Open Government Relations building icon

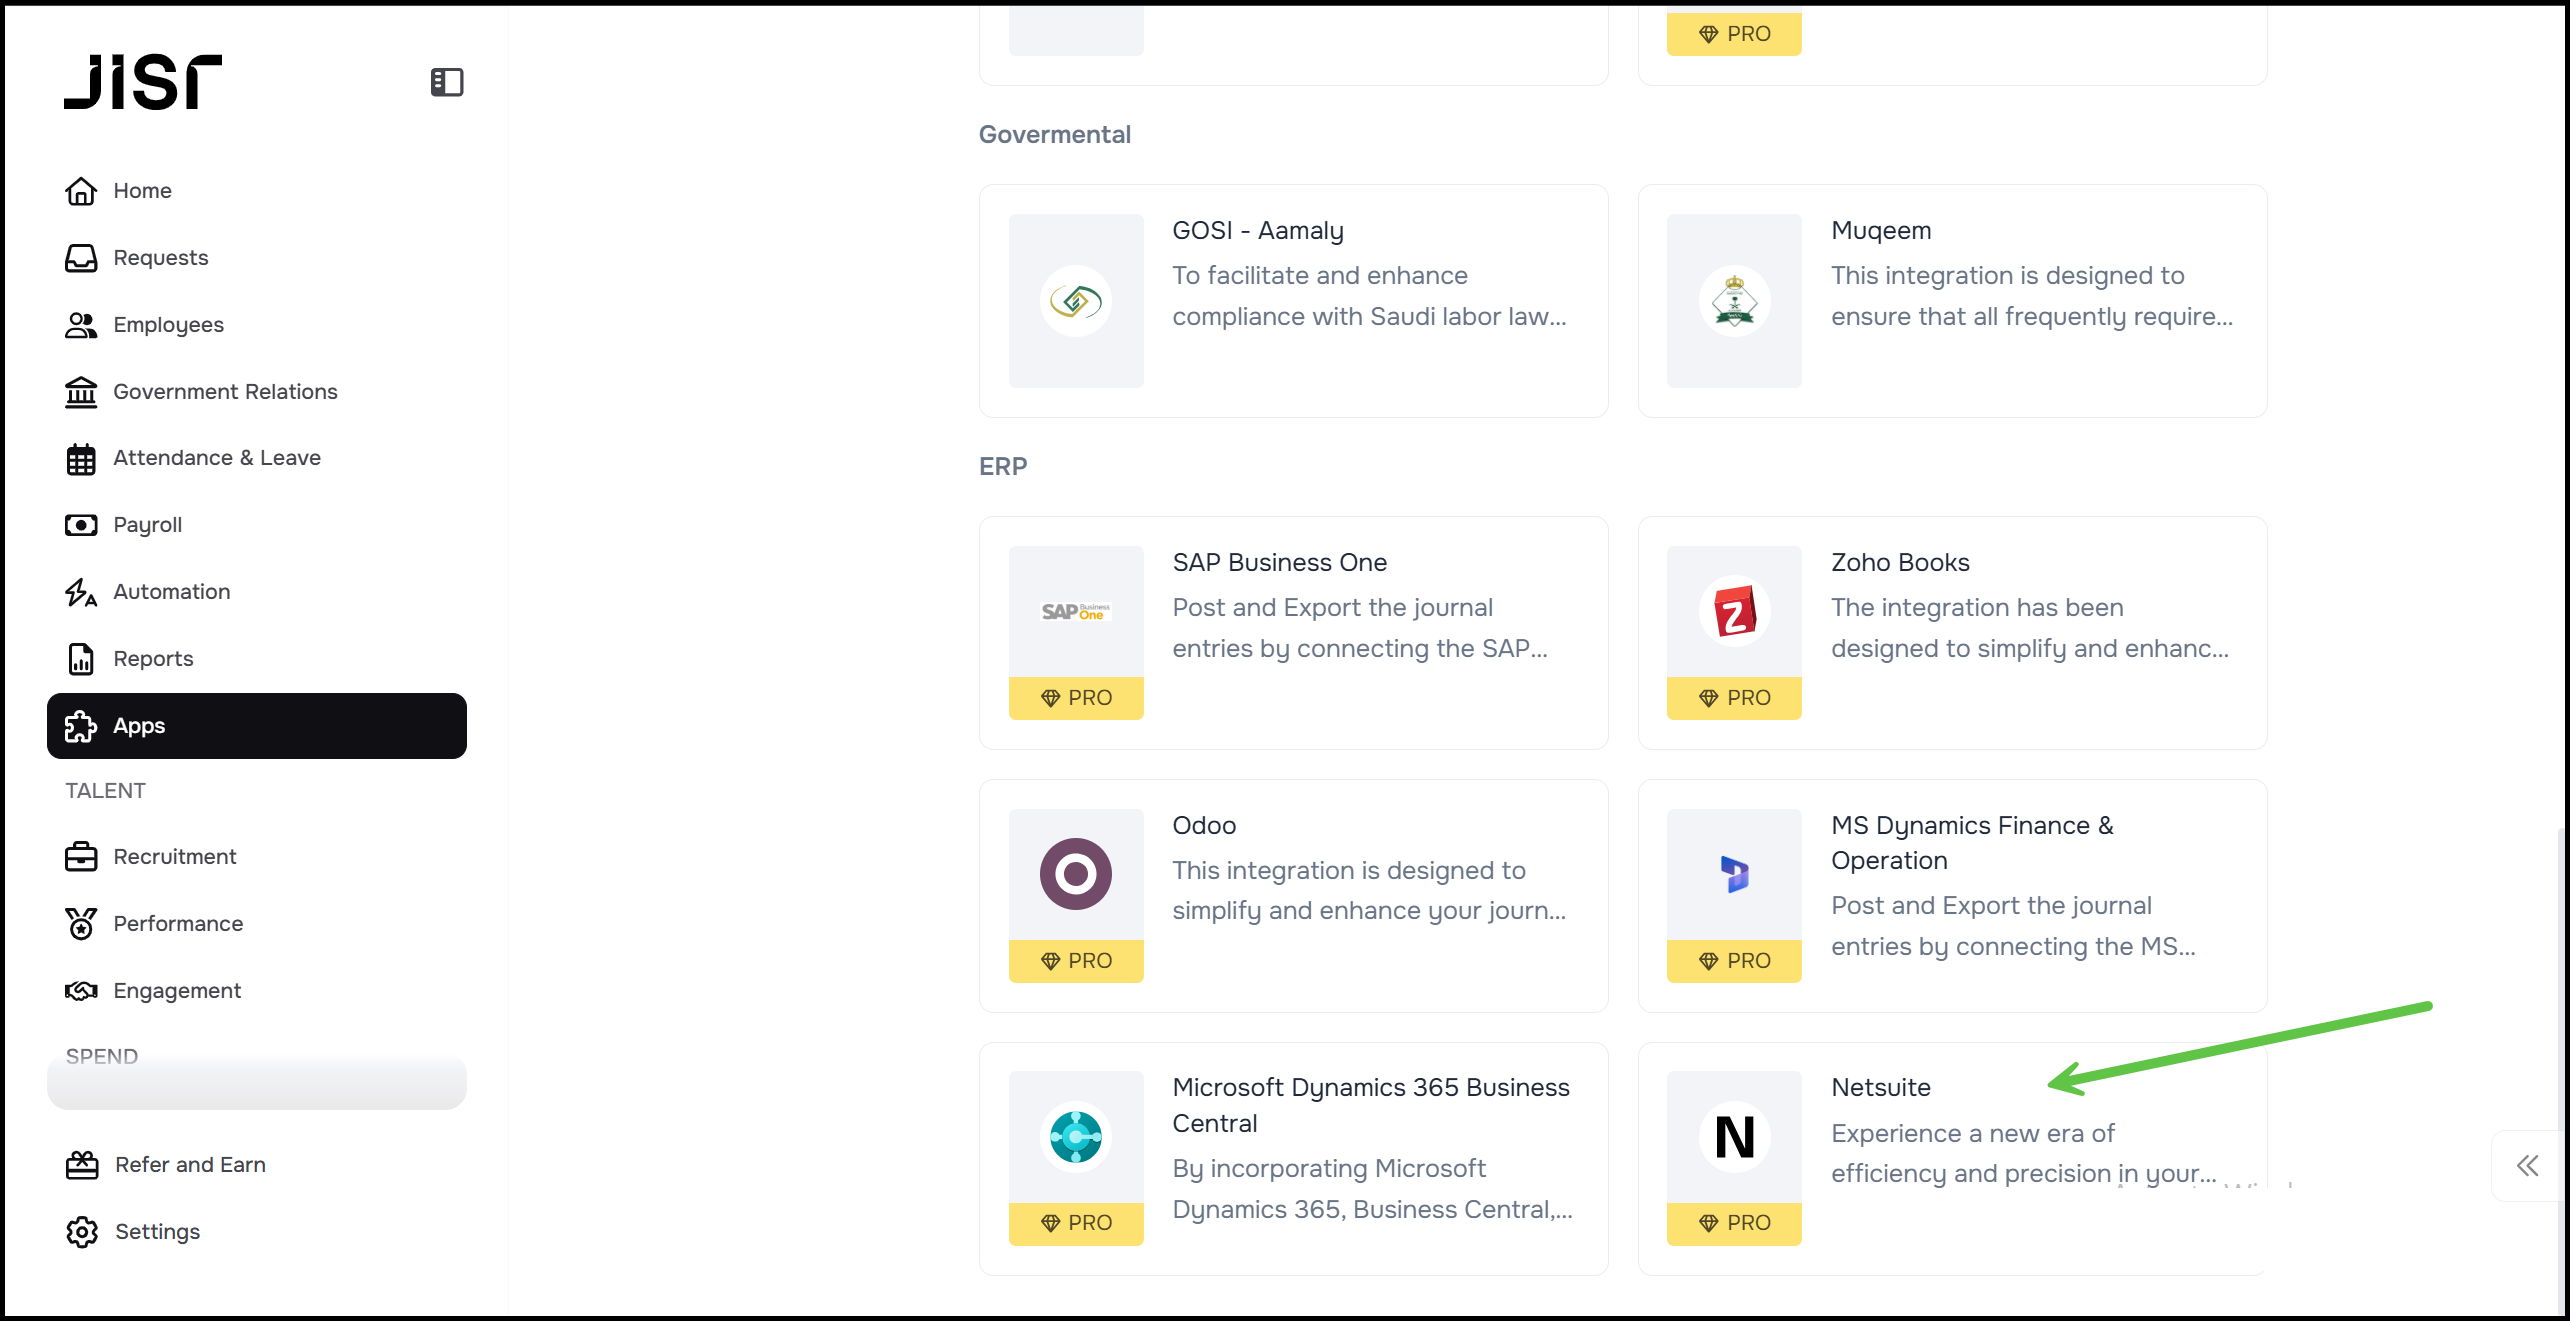point(81,392)
